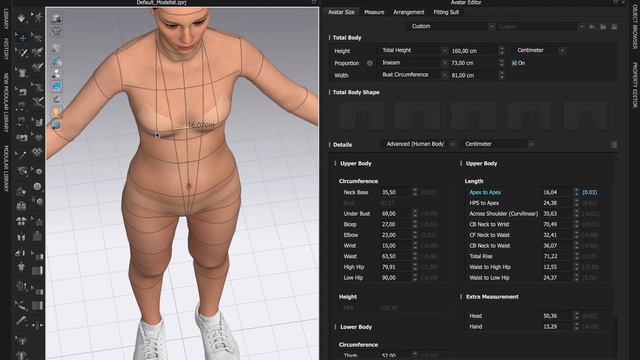Viewport: 640px width, 360px height.
Task: Click the 73,00 cm inseam stepper arrows
Action: pos(501,63)
